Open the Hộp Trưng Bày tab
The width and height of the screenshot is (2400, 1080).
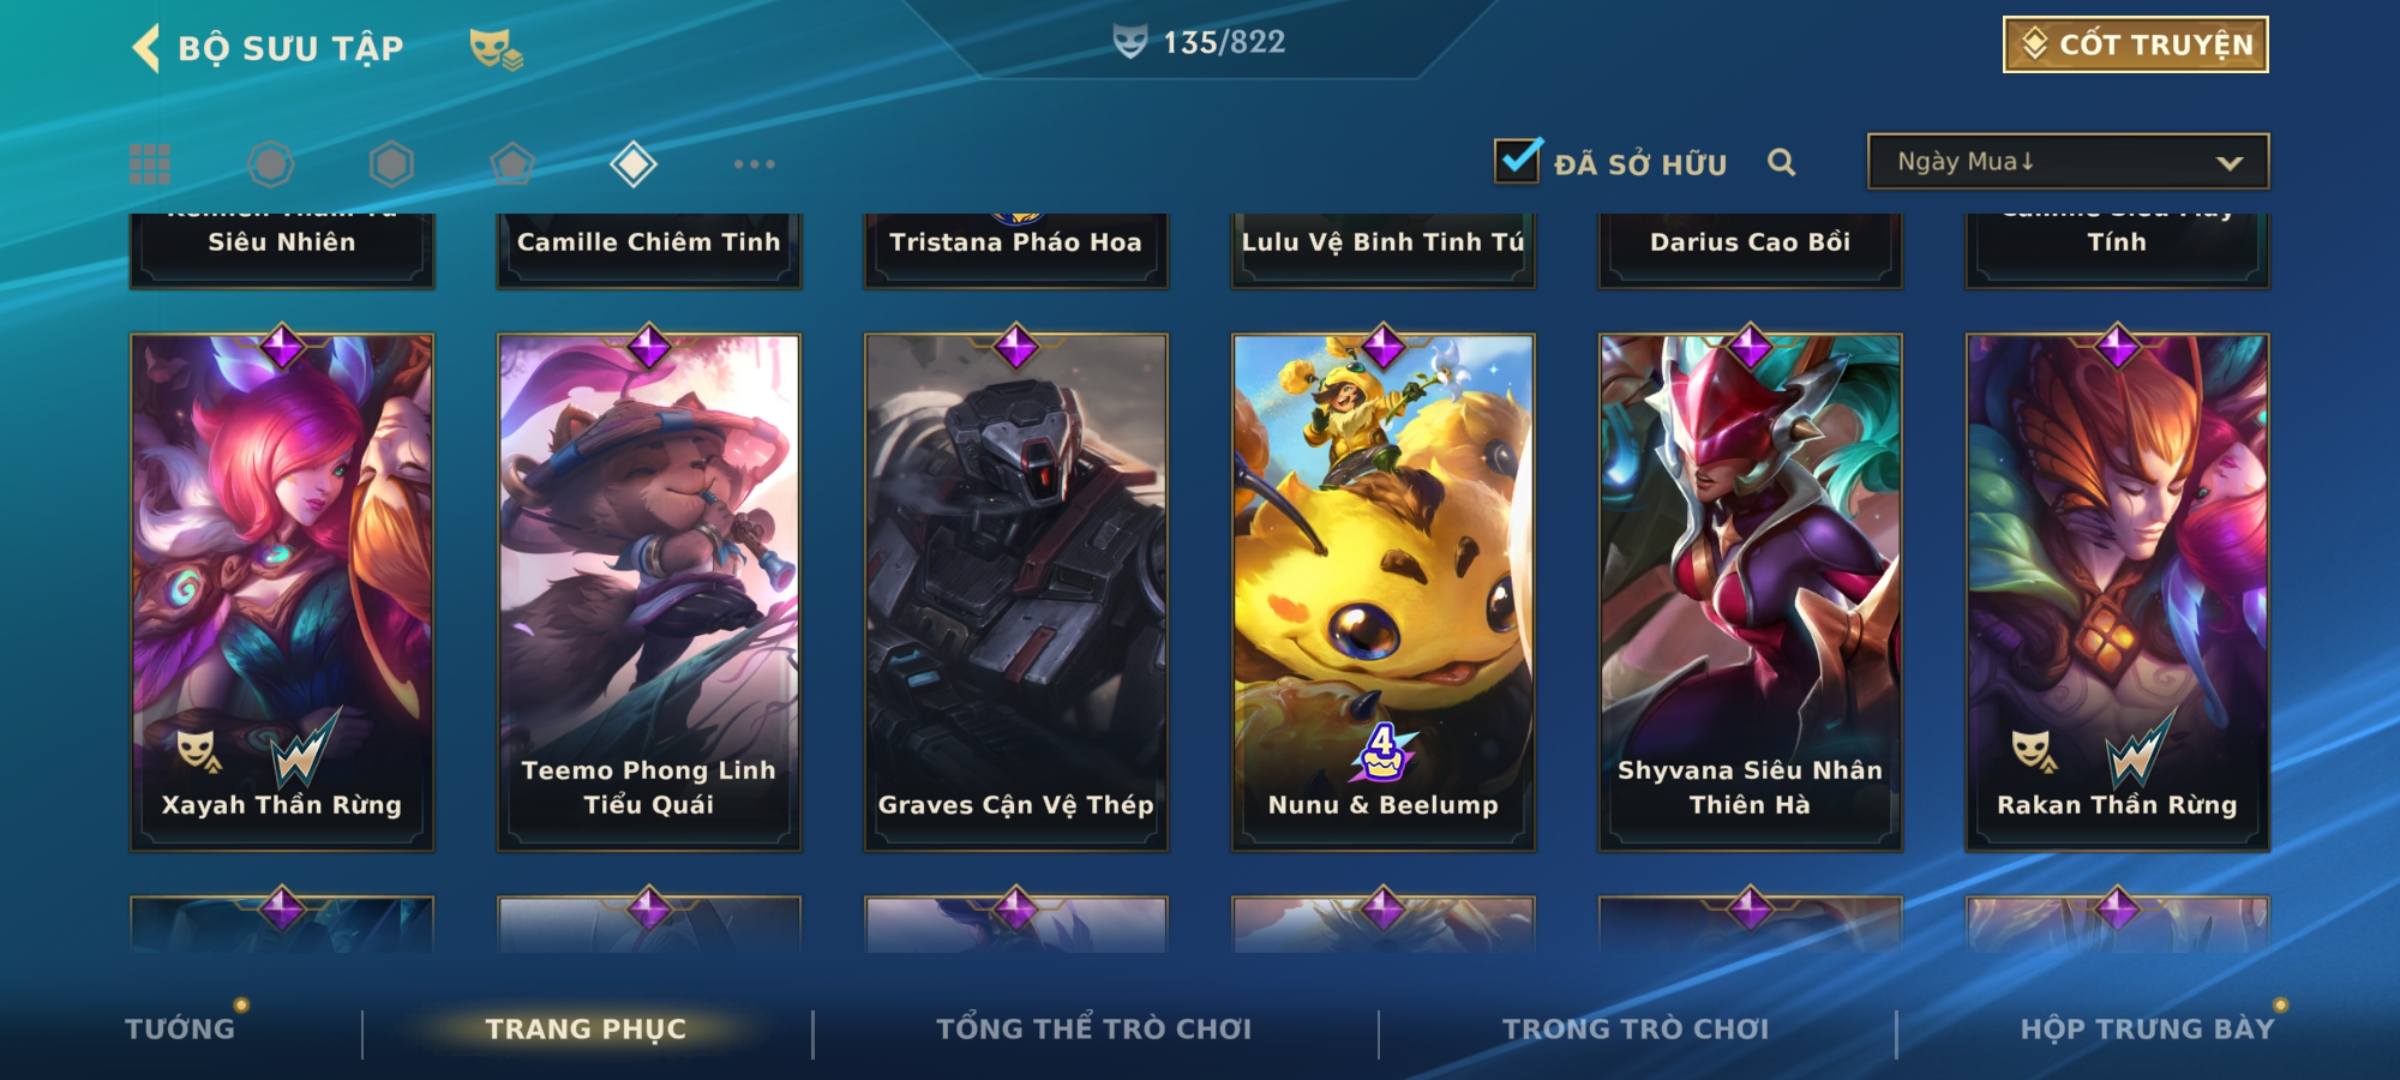(2147, 1028)
